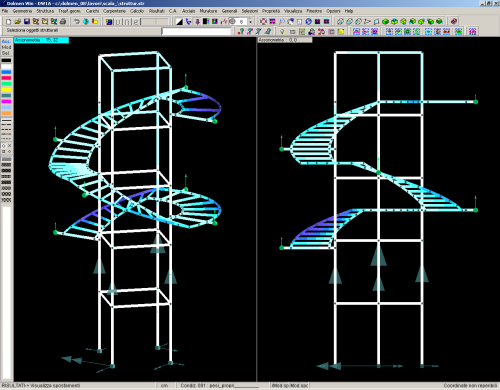
Task: Open the Calcolo menu
Action: click(137, 11)
